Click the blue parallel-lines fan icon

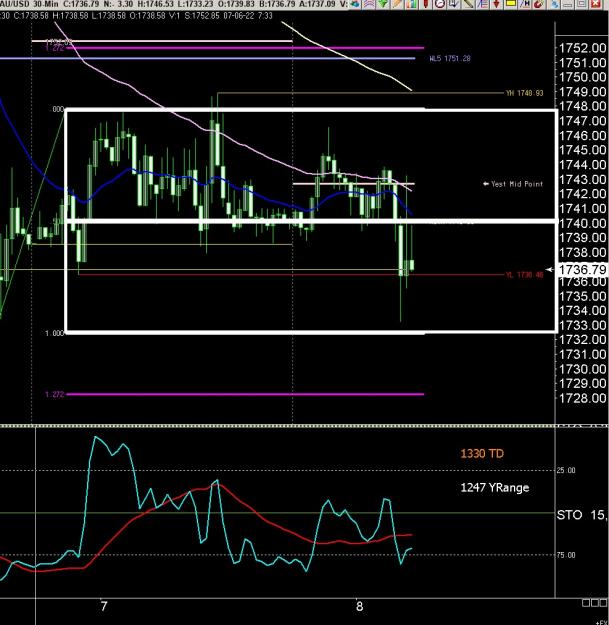(x=483, y=3)
